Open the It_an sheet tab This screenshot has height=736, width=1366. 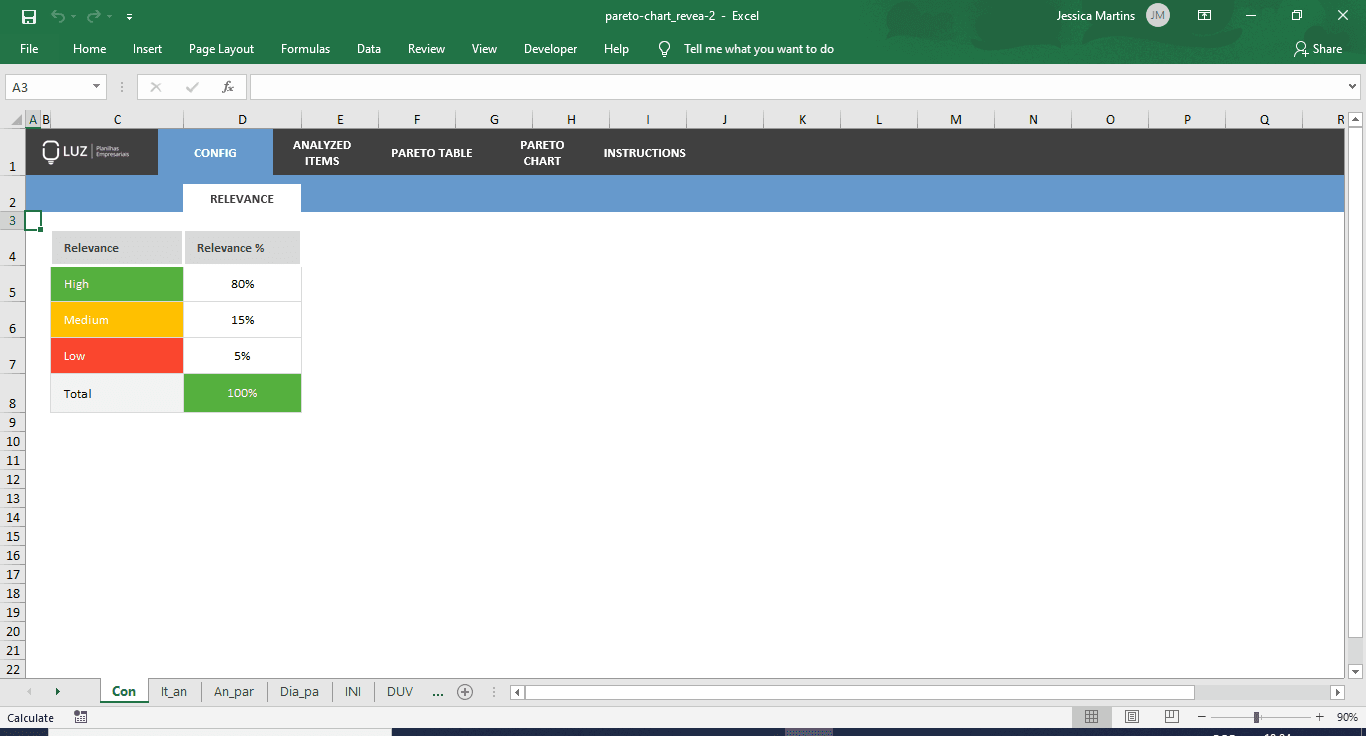[174, 691]
